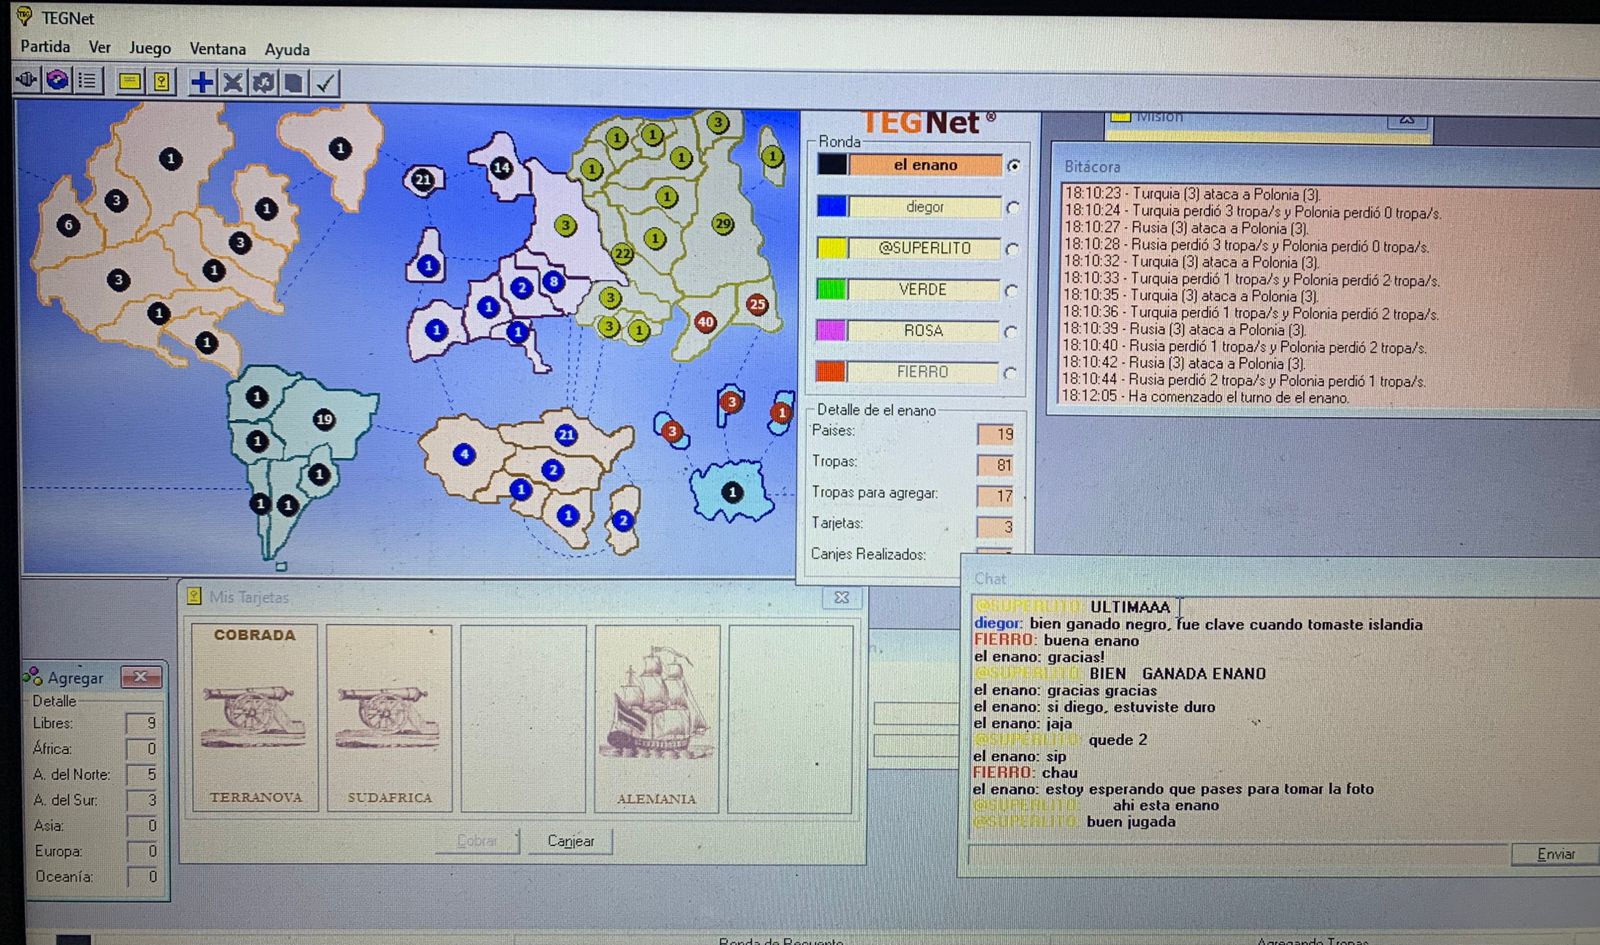The height and width of the screenshot is (945, 1600).
Task: Select the radio button for el enano
Action: tap(1014, 166)
